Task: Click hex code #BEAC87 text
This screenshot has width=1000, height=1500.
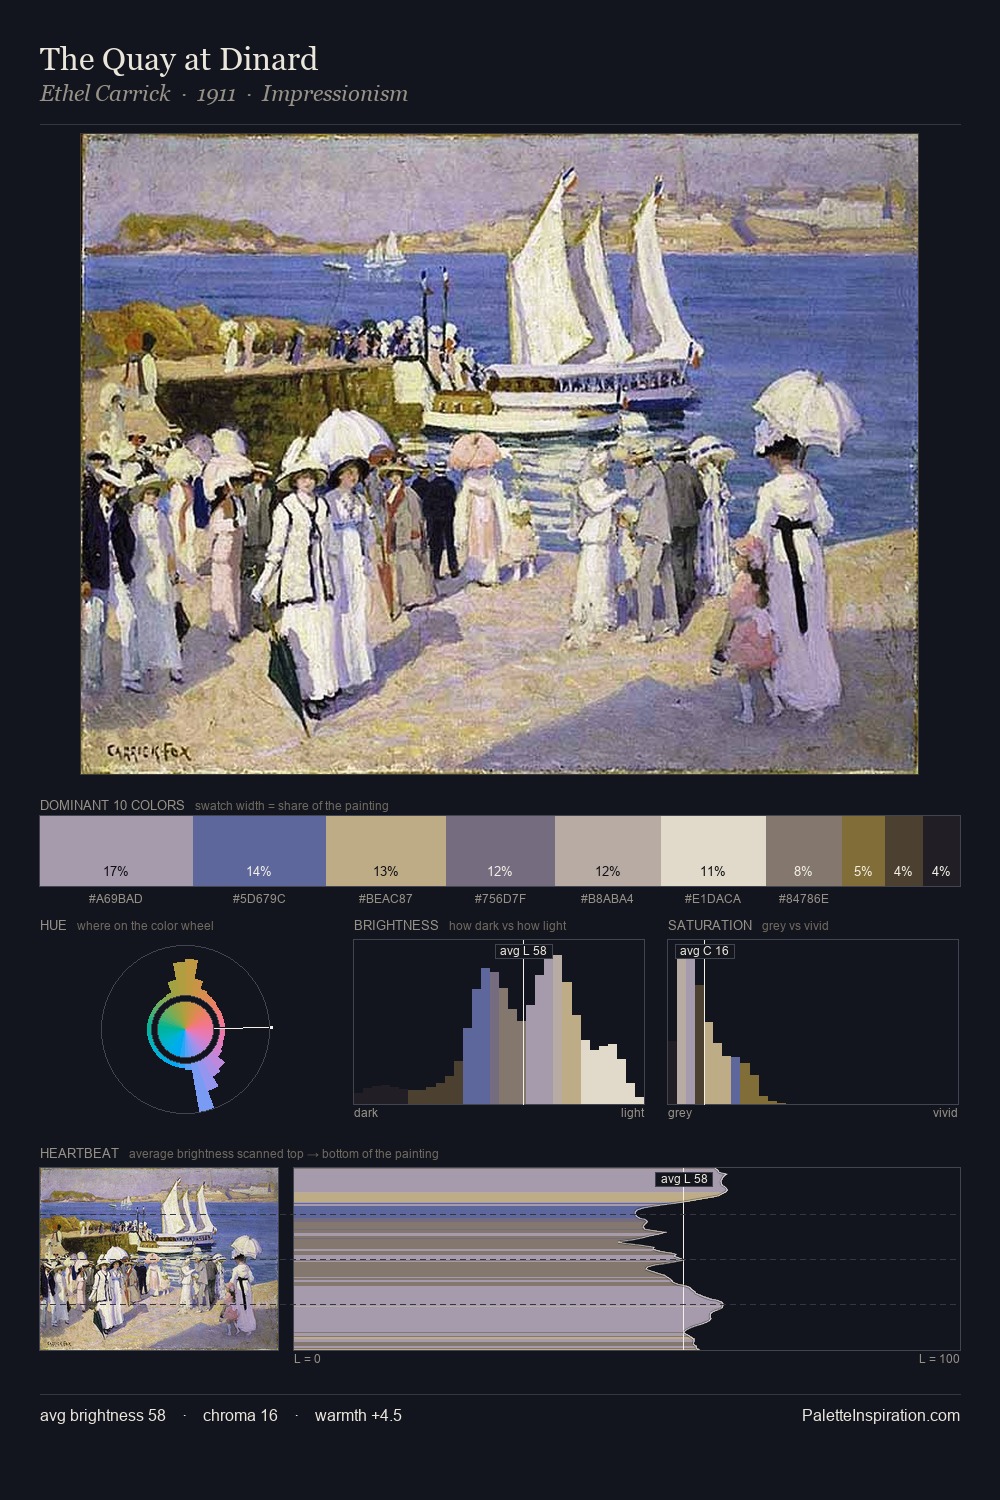Action: pyautogui.click(x=386, y=899)
